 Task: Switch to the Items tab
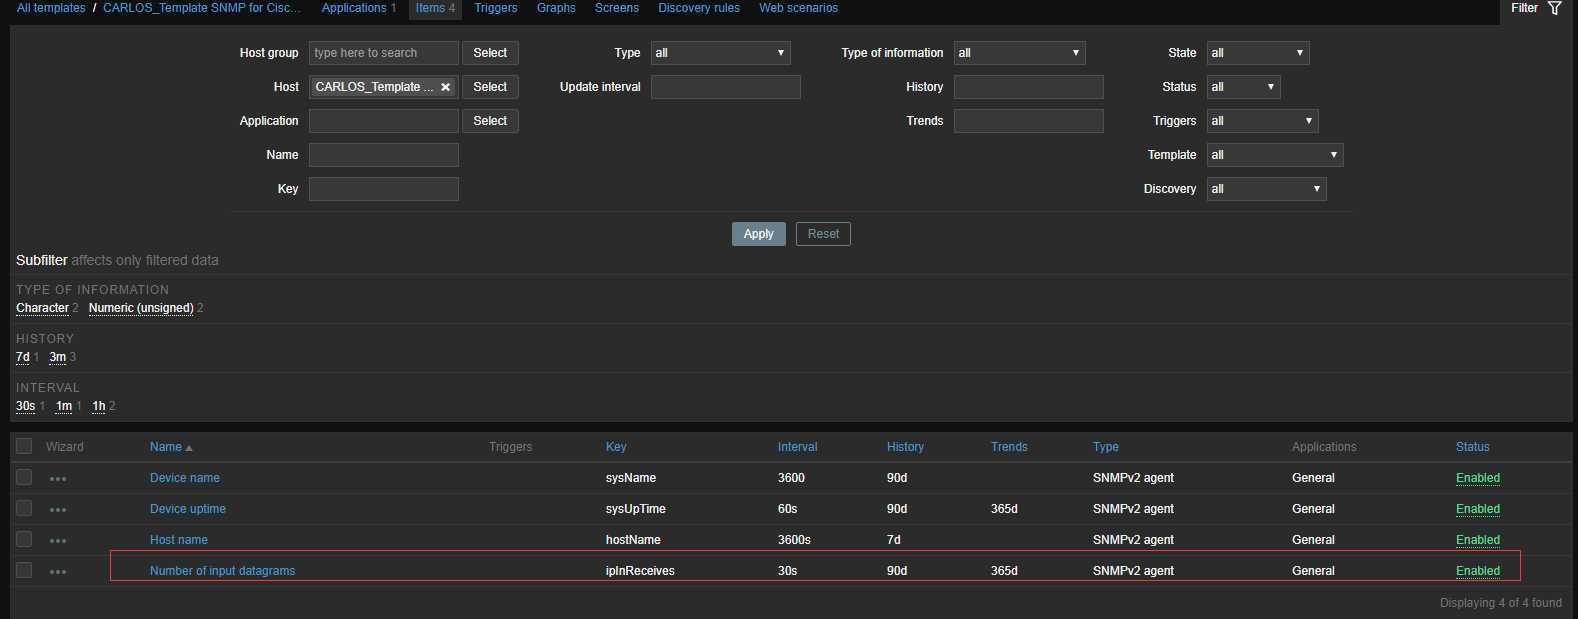coord(435,8)
